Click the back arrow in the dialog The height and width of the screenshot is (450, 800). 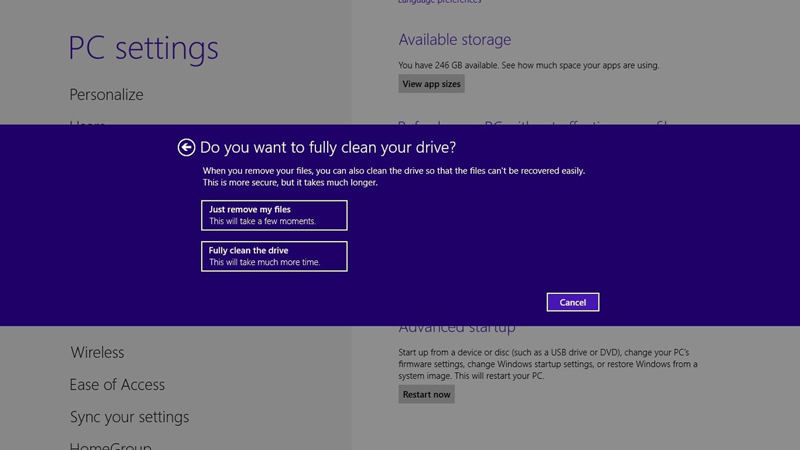click(186, 147)
